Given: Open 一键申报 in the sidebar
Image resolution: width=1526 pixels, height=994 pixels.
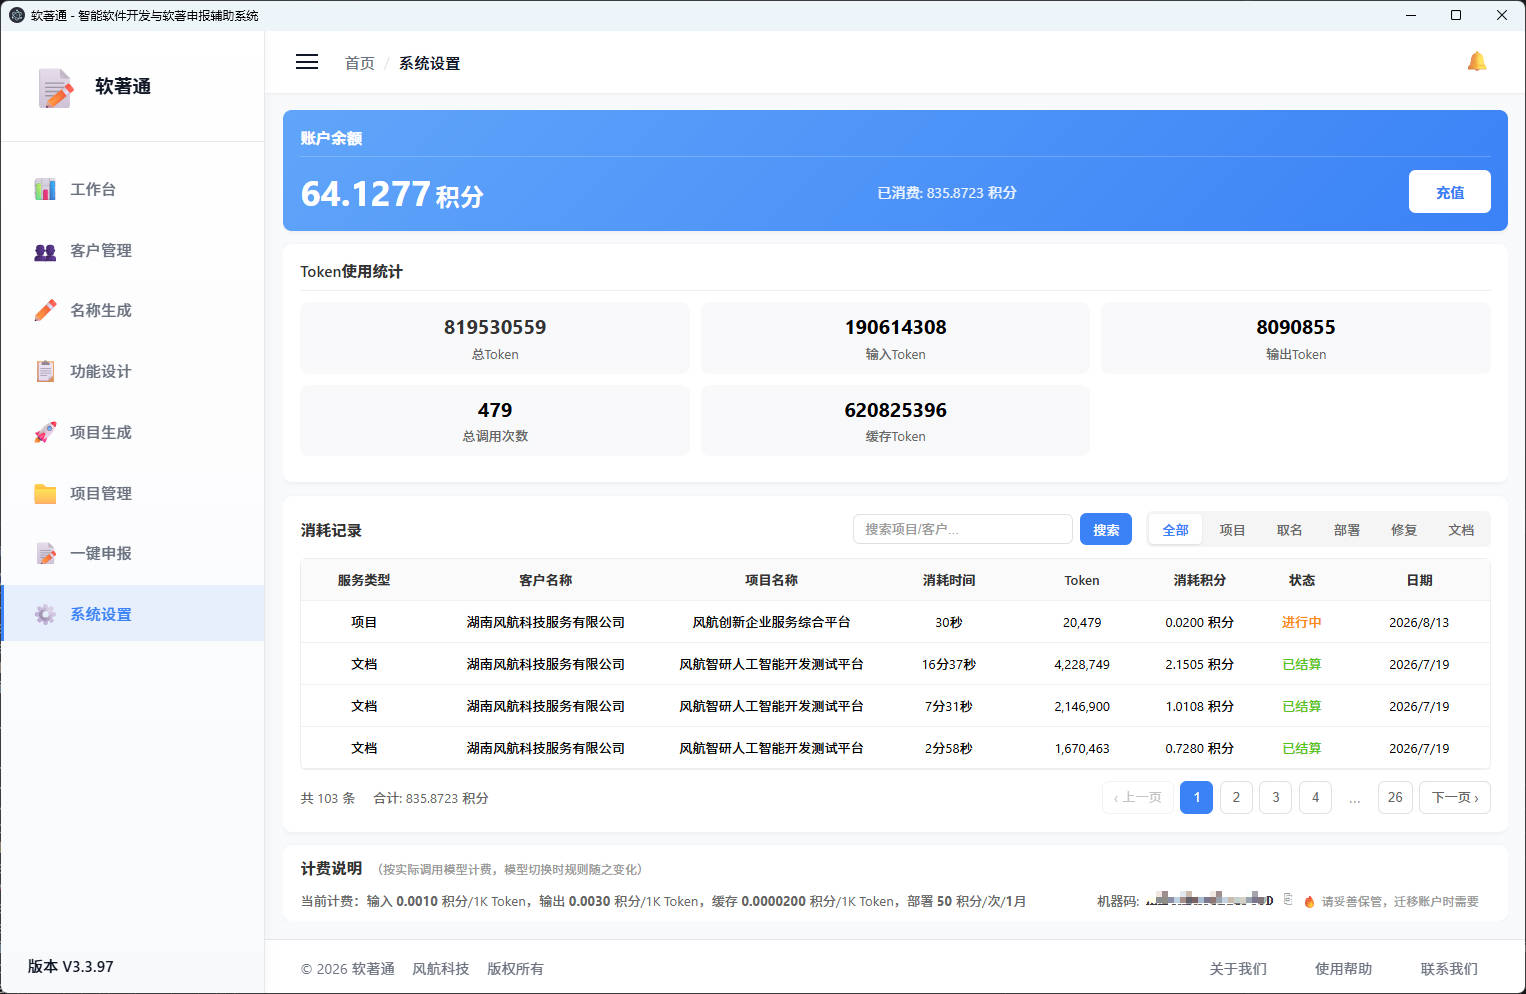Looking at the screenshot, I should coord(132,553).
